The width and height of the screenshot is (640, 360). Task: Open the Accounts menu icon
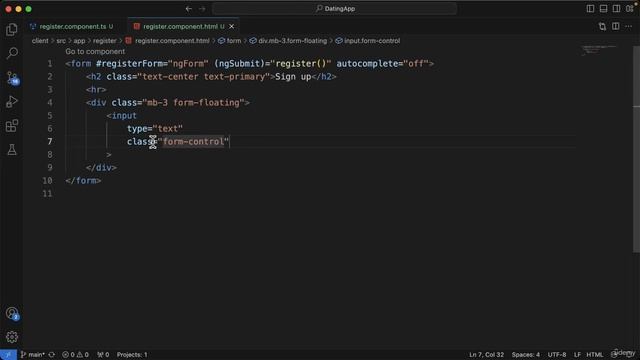(12, 313)
